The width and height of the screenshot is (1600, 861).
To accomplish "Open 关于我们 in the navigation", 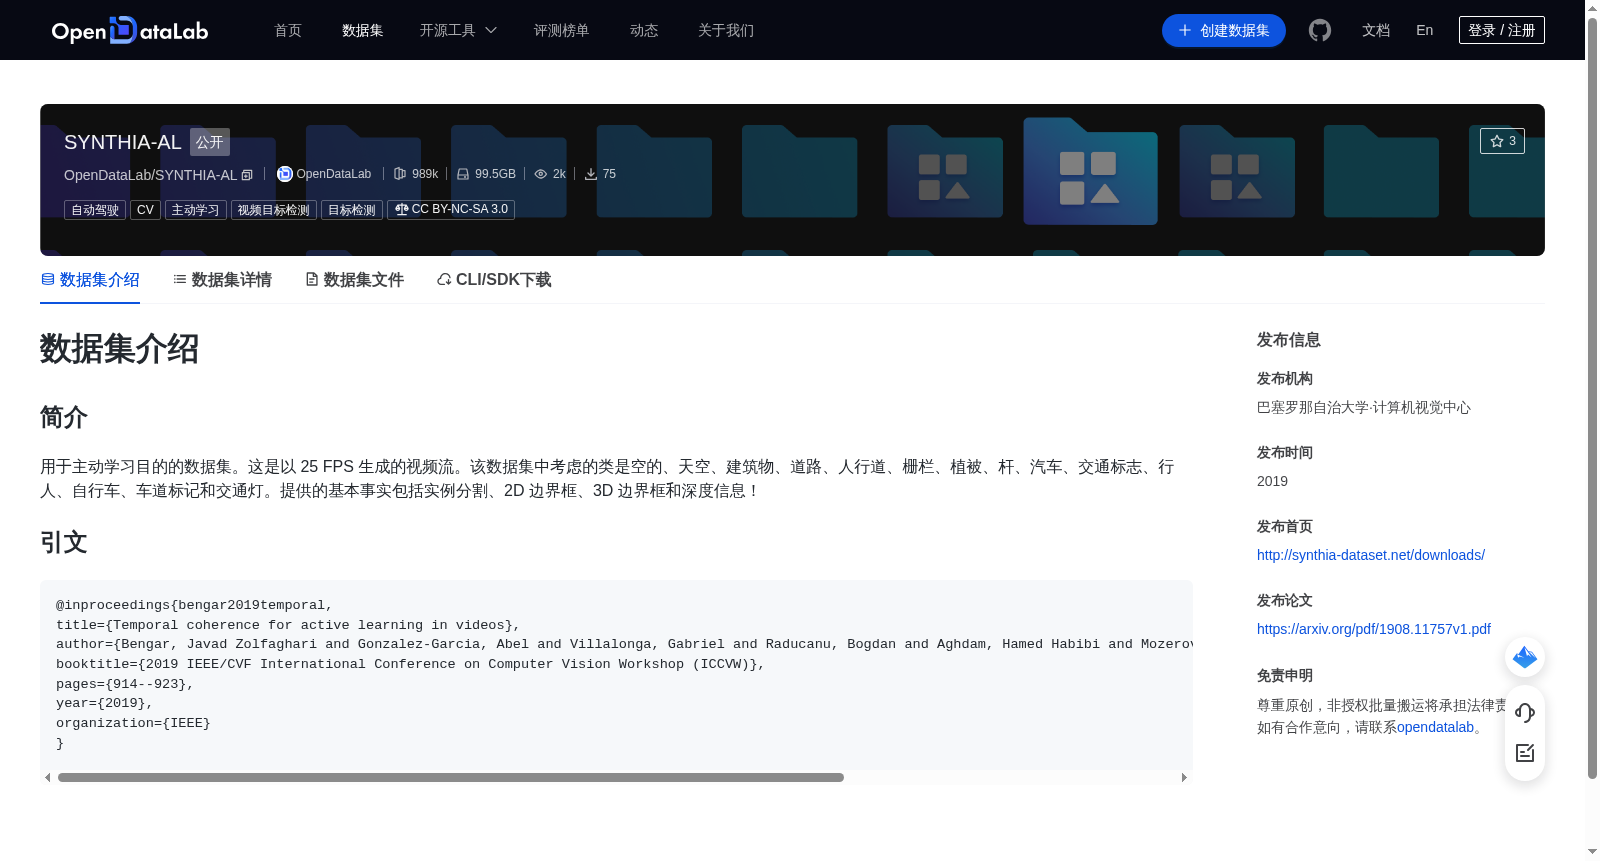I will click(726, 30).
